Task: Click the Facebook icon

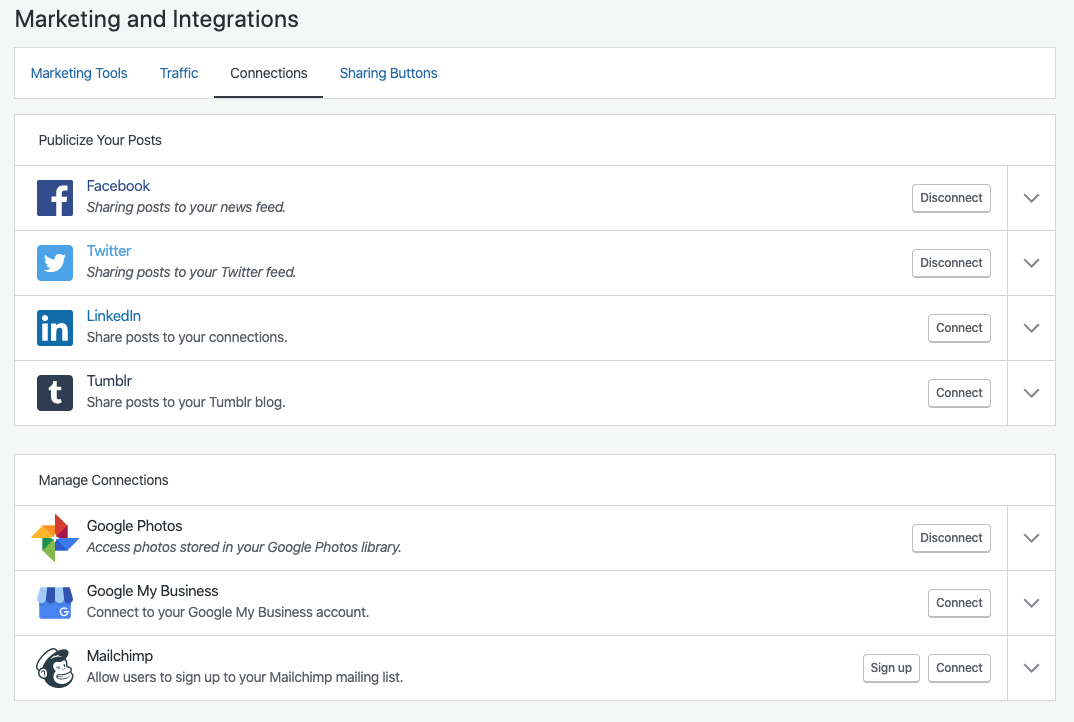Action: click(55, 197)
